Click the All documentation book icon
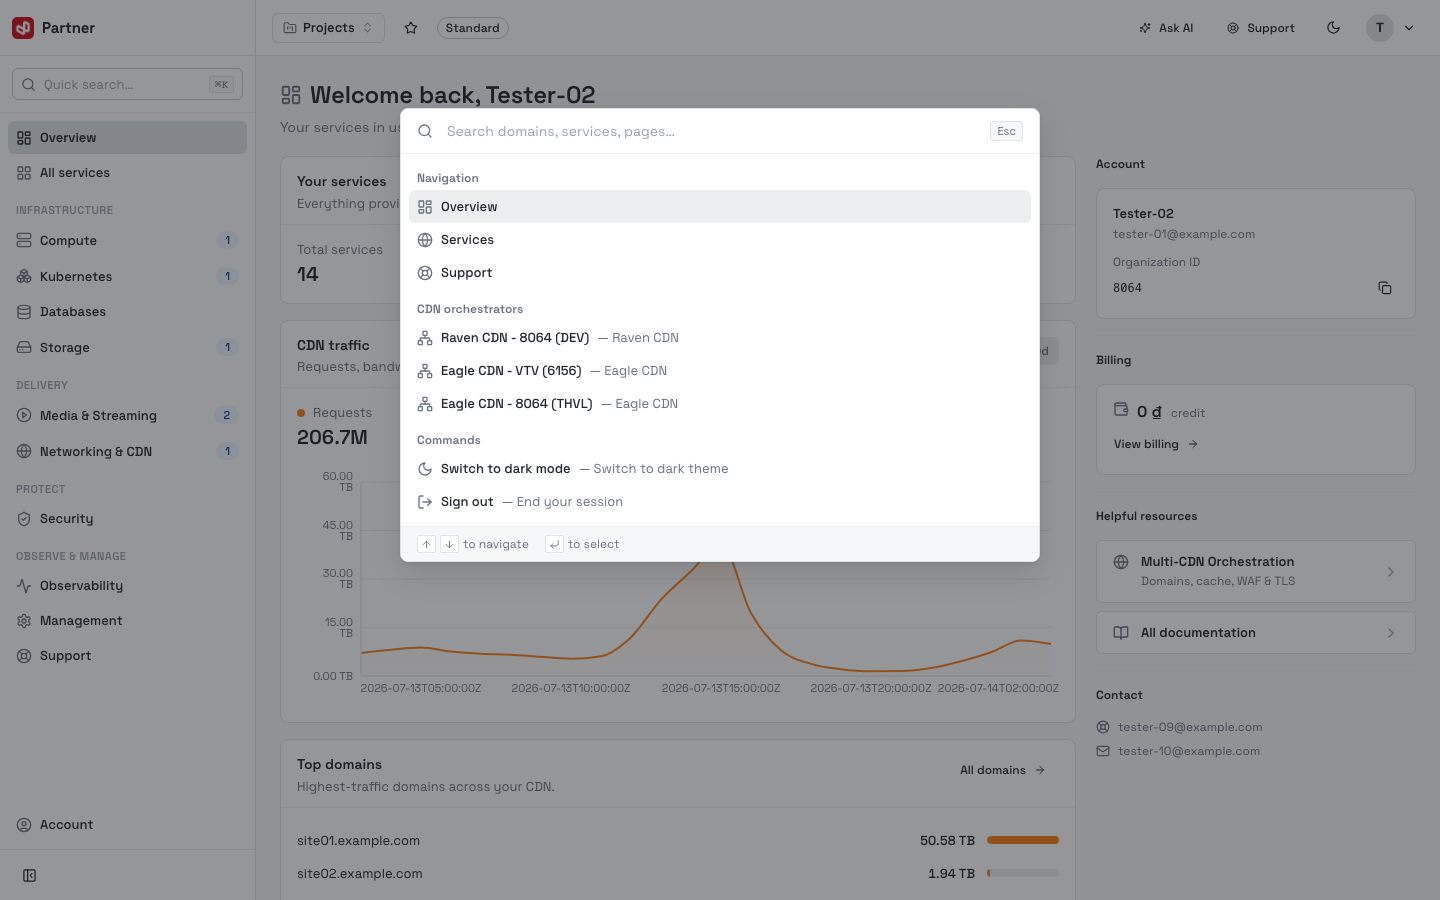The image size is (1440, 900). pos(1121,633)
